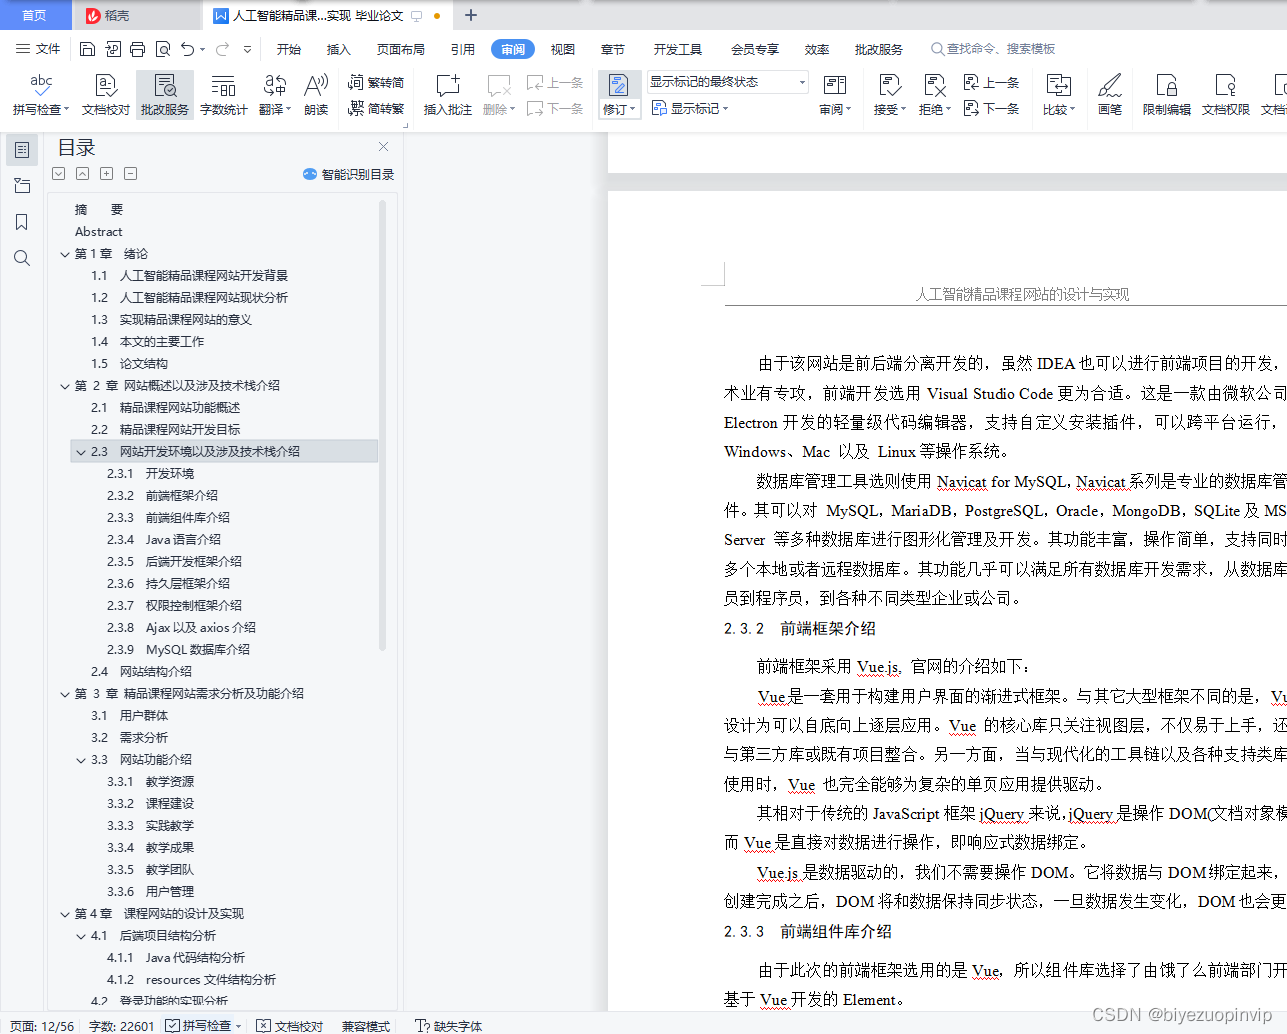The width and height of the screenshot is (1287, 1034).
Task: Switch to the 插入 ribbon tab
Action: tap(339, 49)
